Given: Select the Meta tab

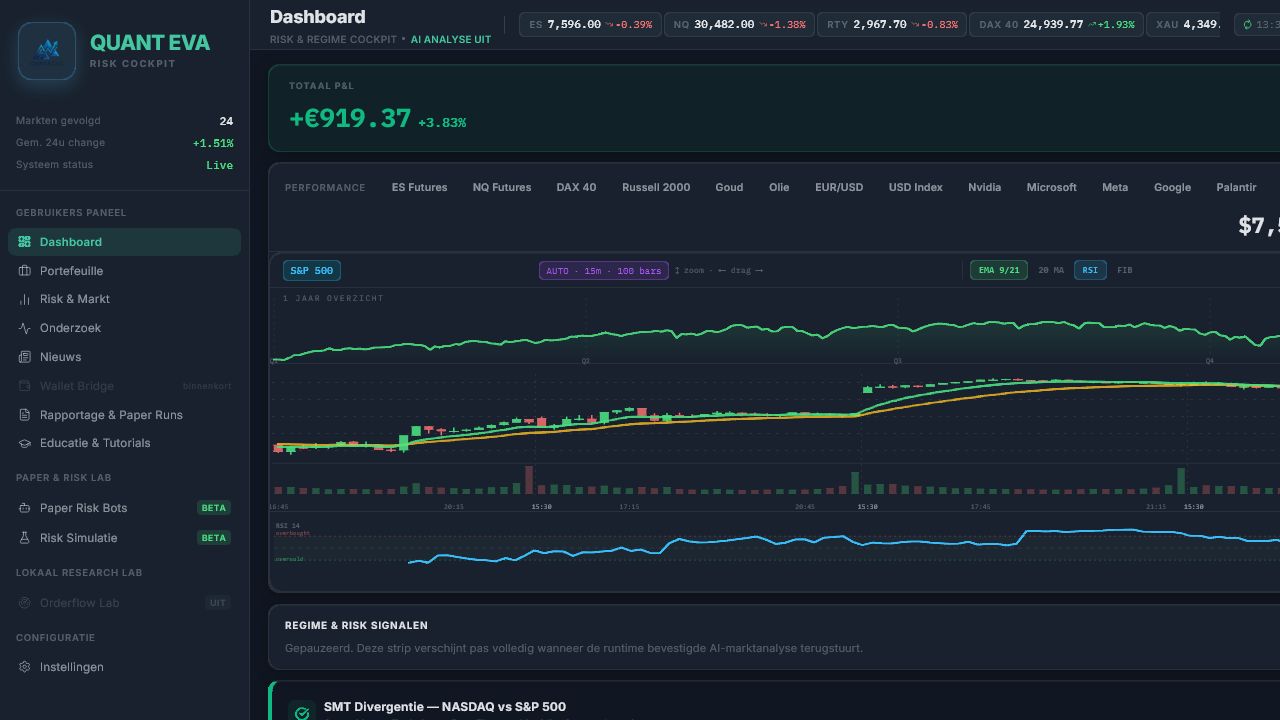Looking at the screenshot, I should (1115, 188).
